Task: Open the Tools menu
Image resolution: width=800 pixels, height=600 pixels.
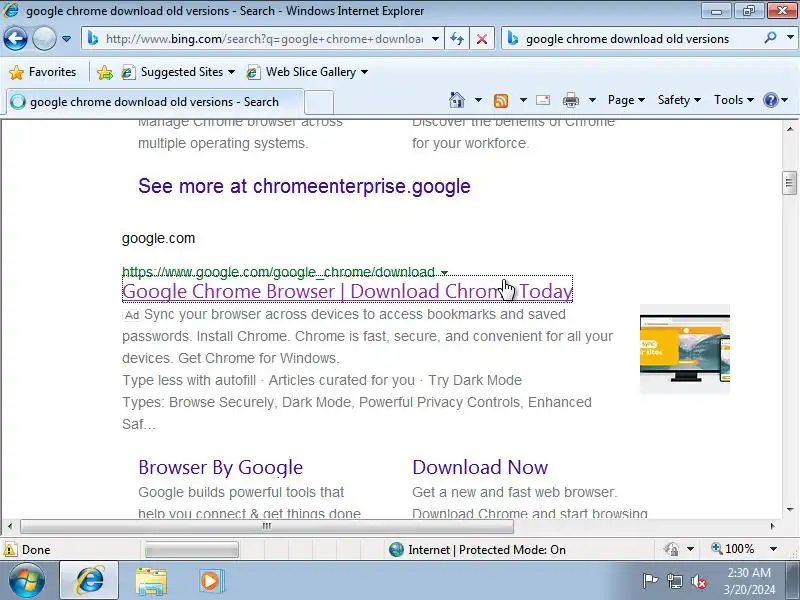Action: 734,100
